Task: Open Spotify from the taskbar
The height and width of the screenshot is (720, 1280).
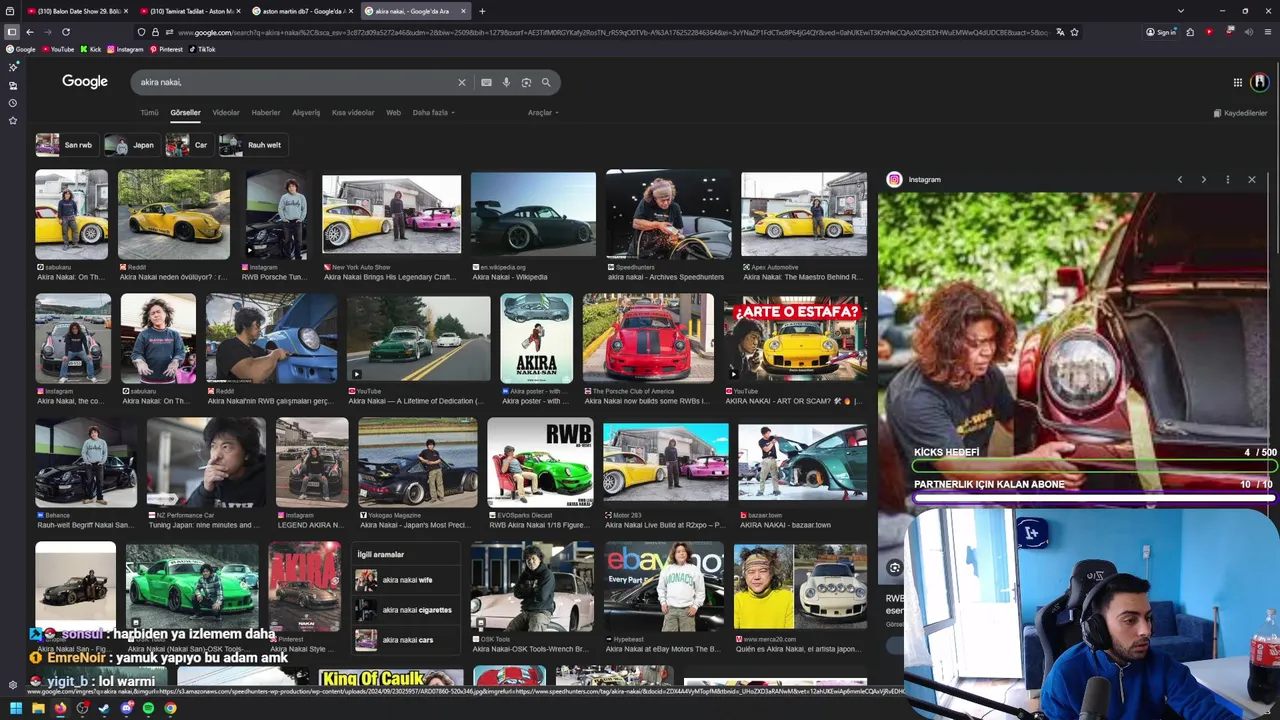Action: [148, 708]
